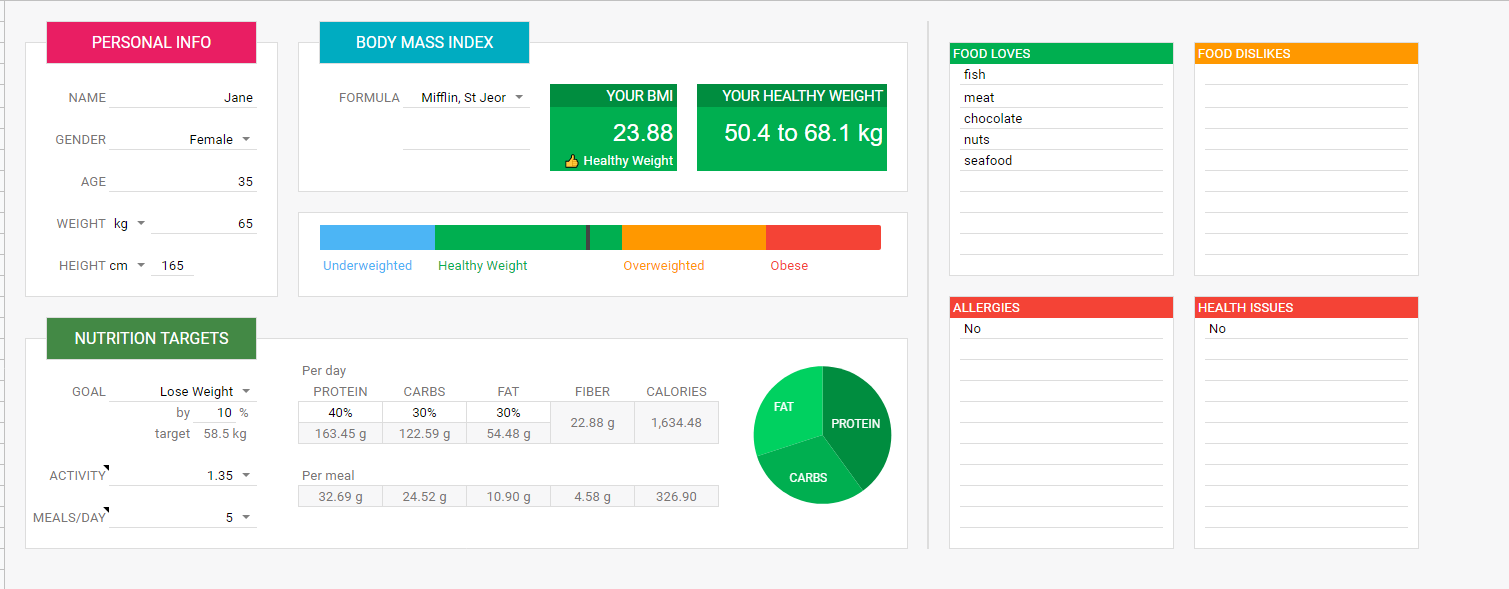Image resolution: width=1509 pixels, height=589 pixels.
Task: Click the Food Dislikes column header
Action: 1306,54
